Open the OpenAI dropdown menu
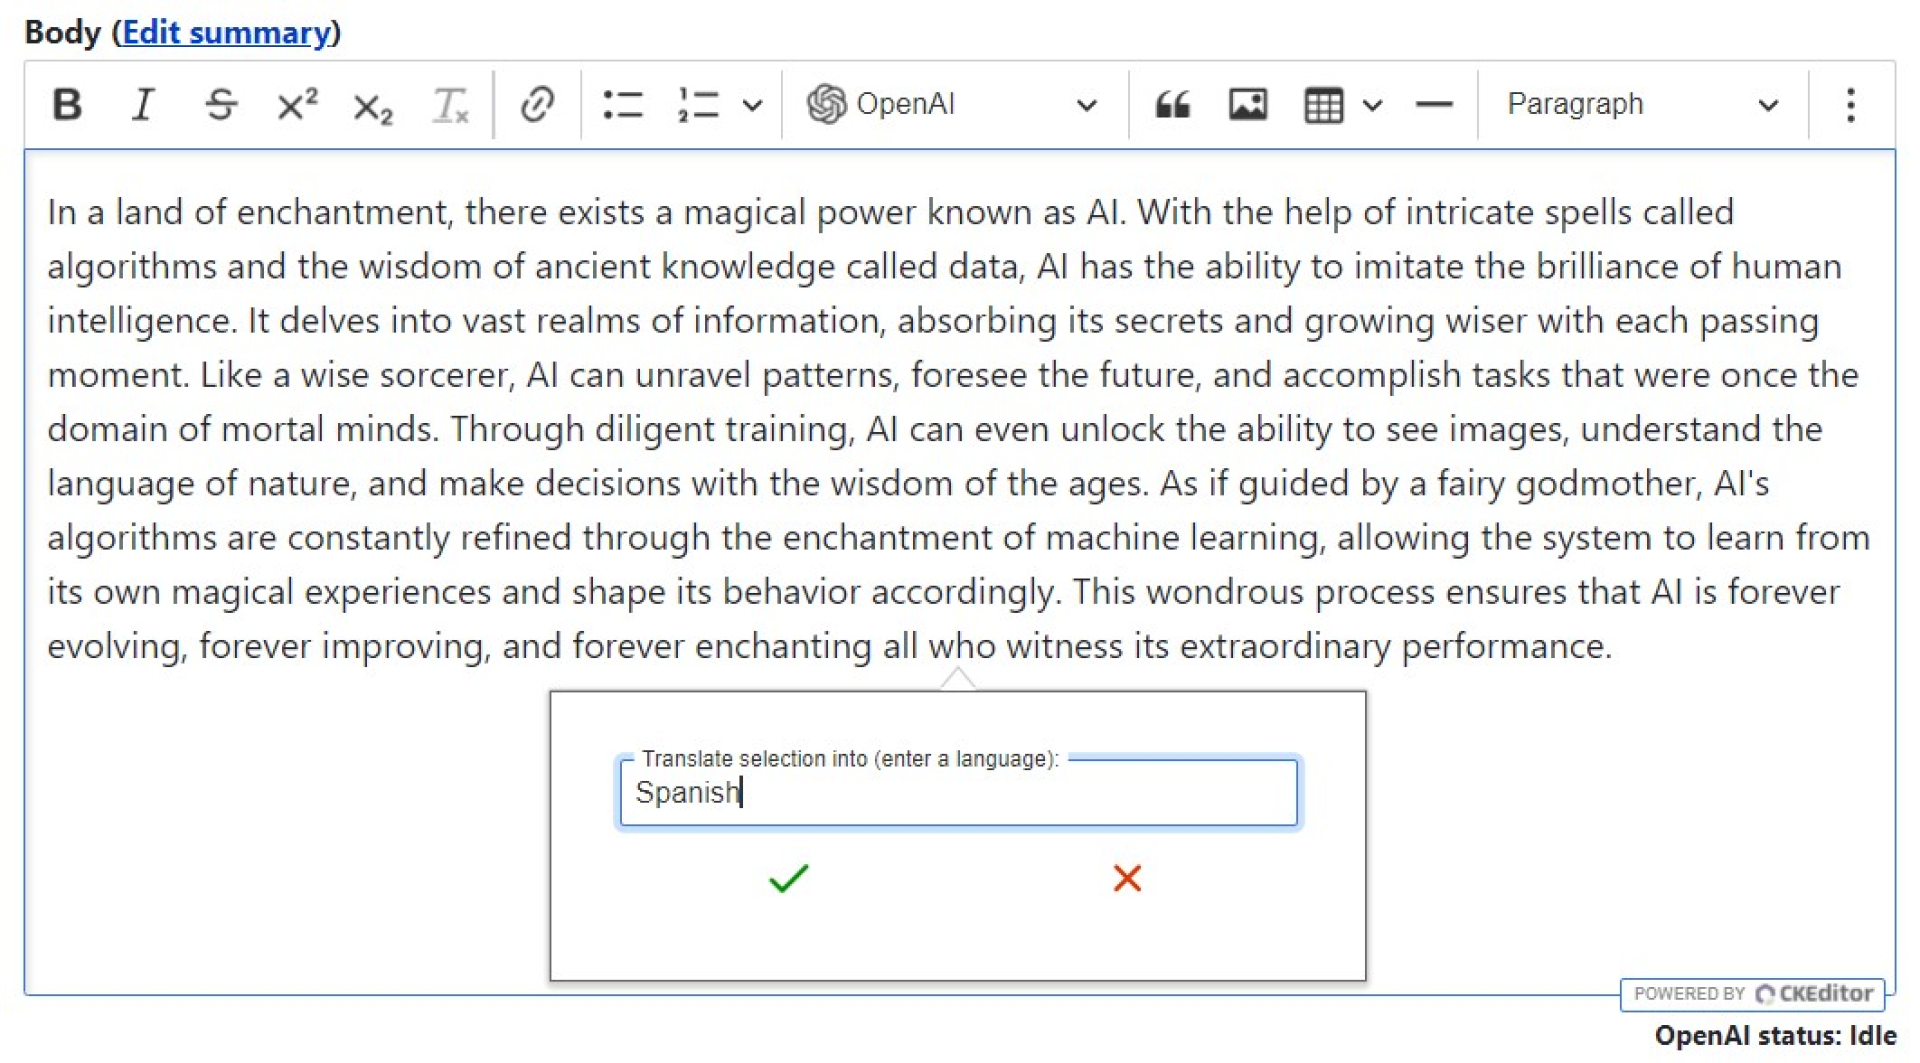The image size is (1920, 1063). 953,104
